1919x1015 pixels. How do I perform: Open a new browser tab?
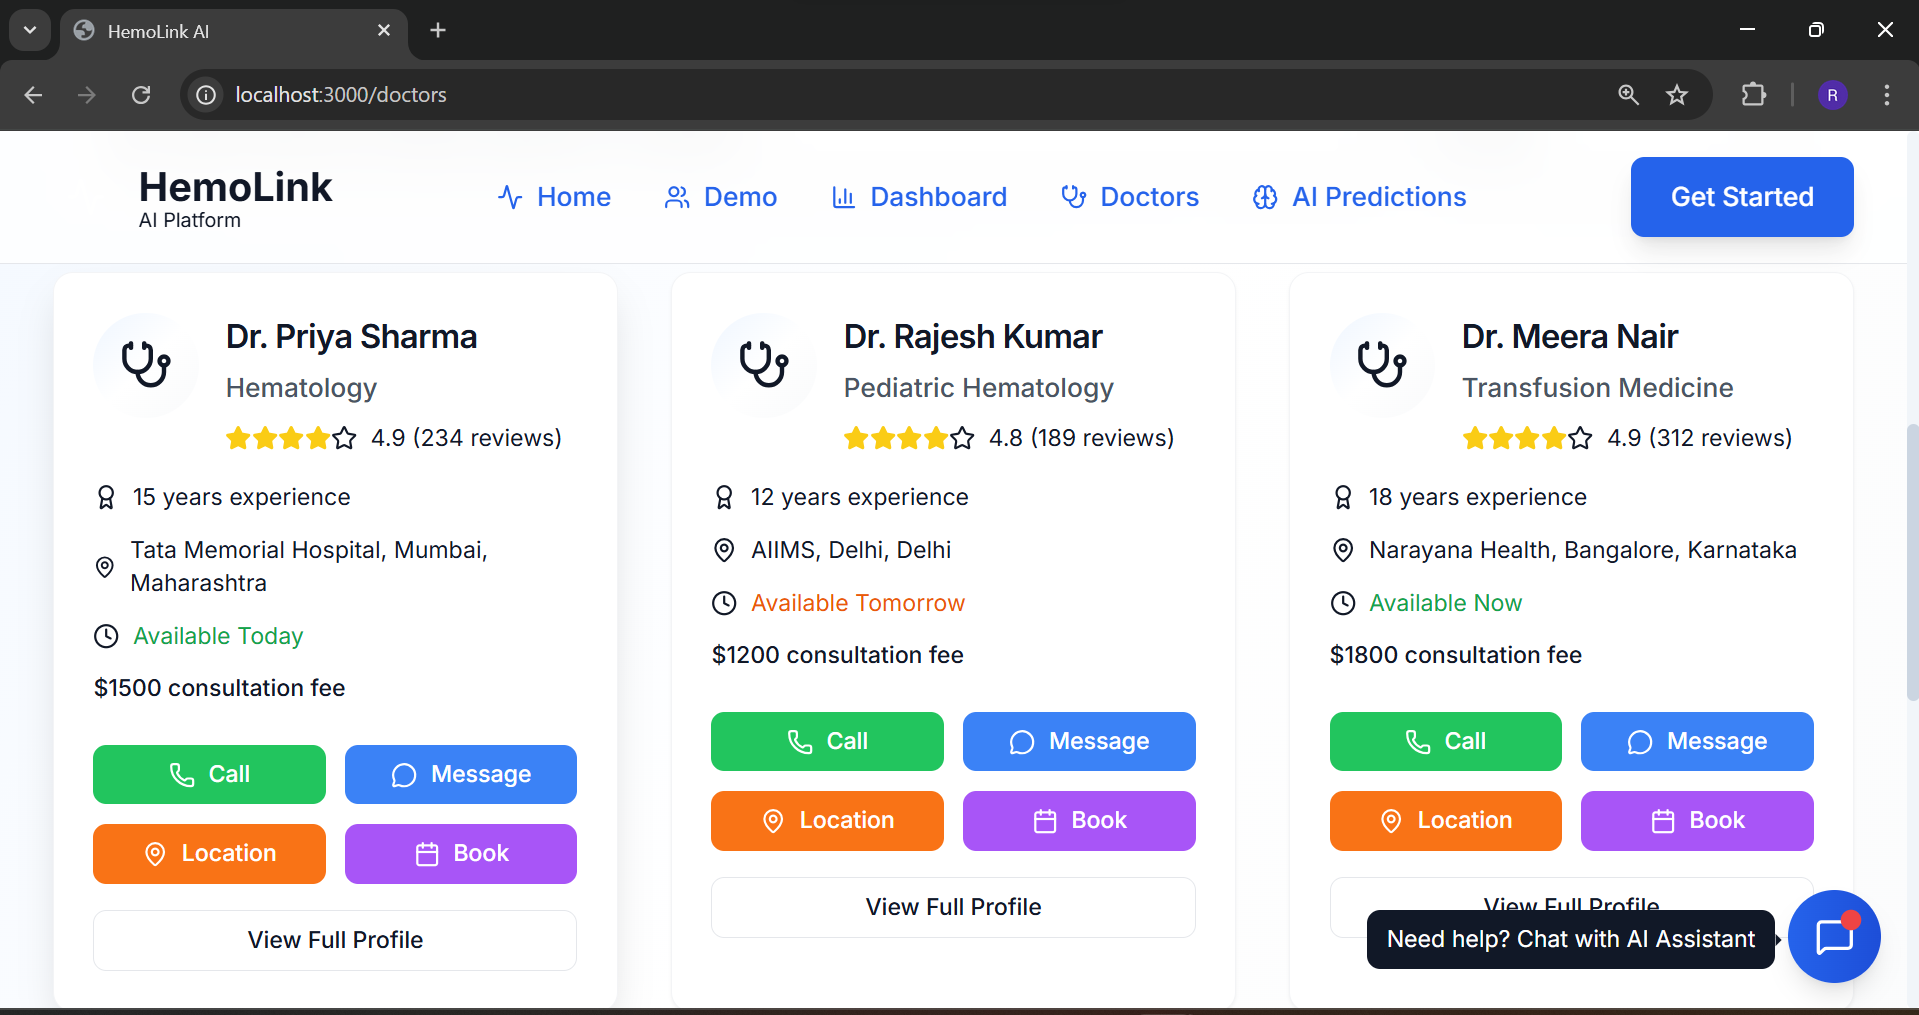pos(438,30)
